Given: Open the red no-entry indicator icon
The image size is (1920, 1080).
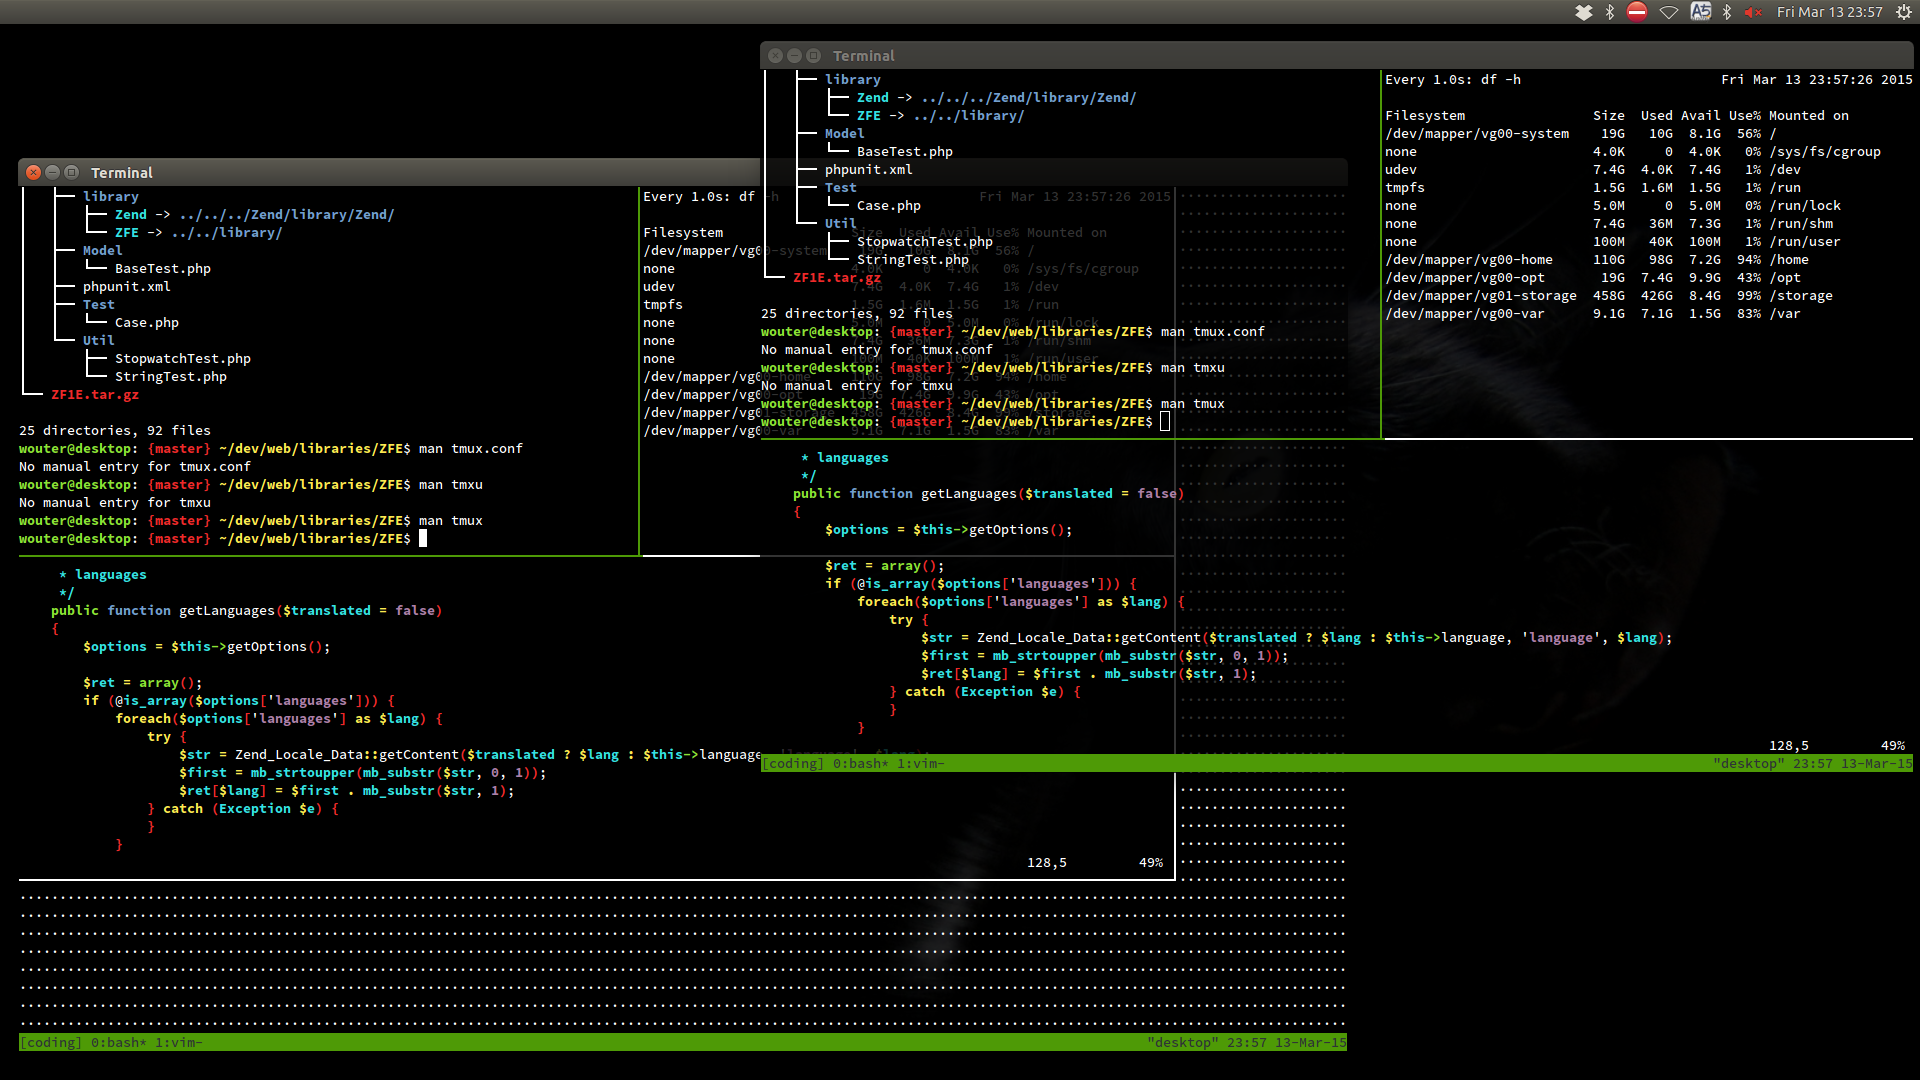Looking at the screenshot, I should tap(1637, 12).
